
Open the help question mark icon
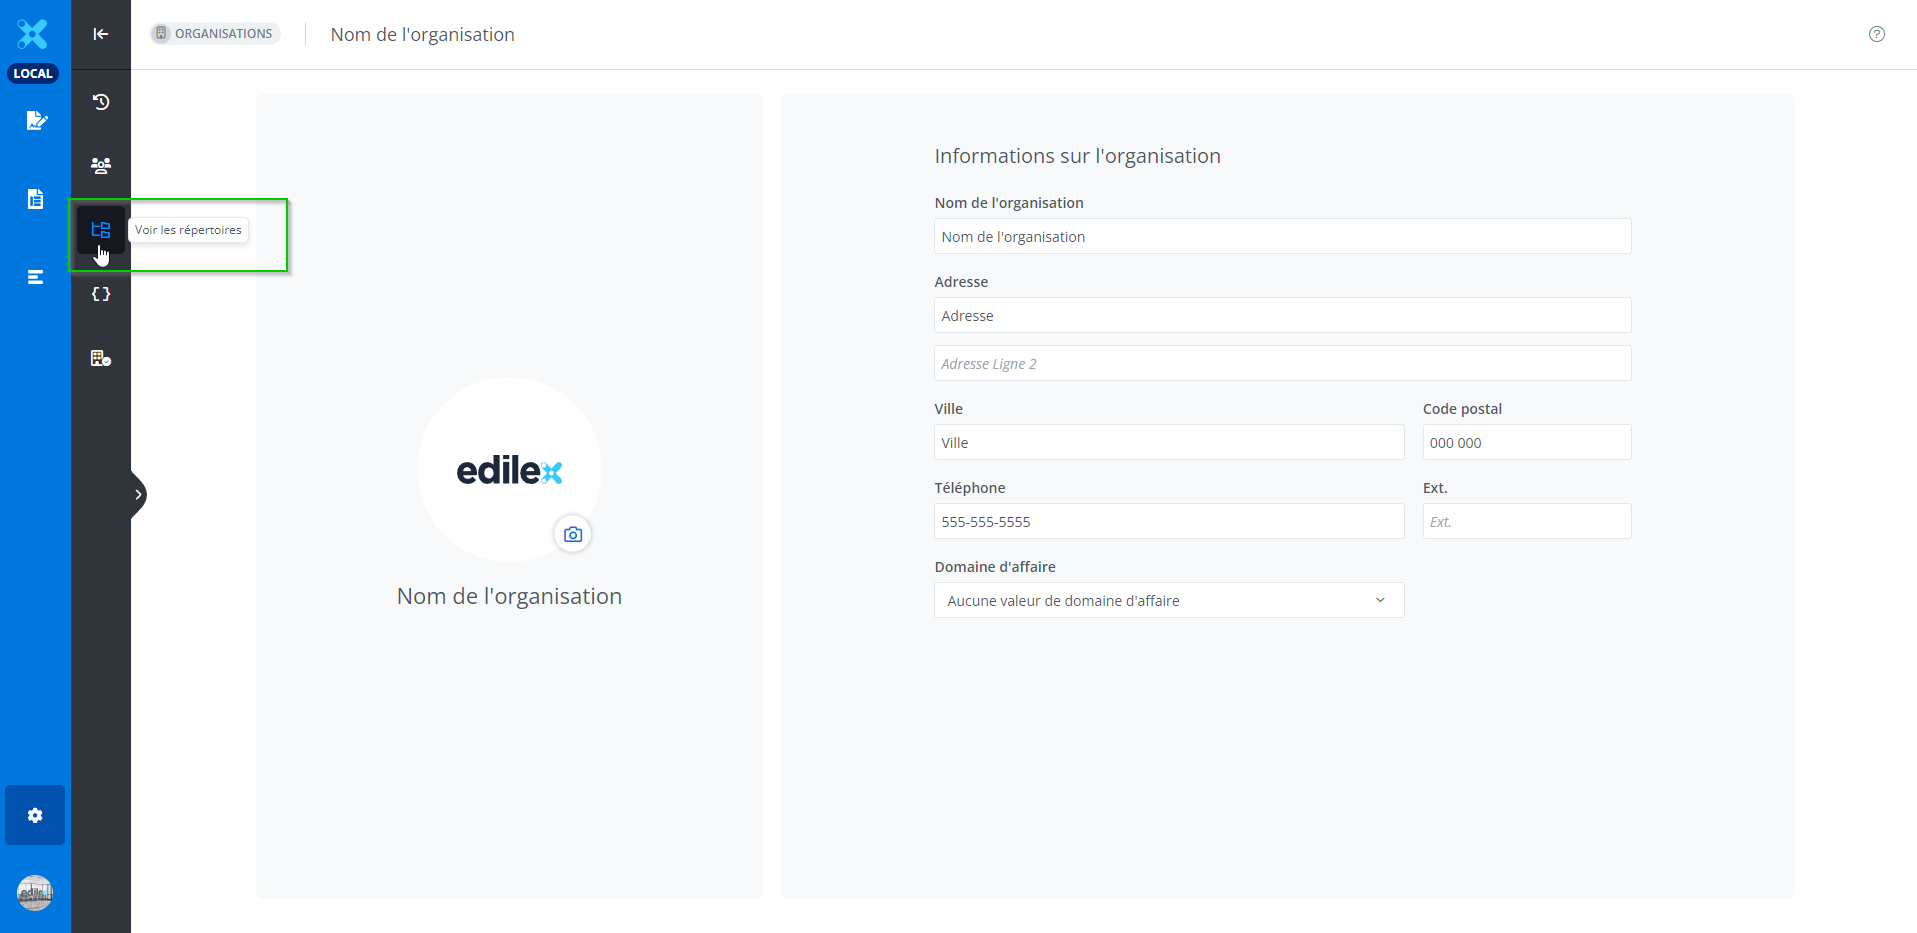tap(1877, 34)
